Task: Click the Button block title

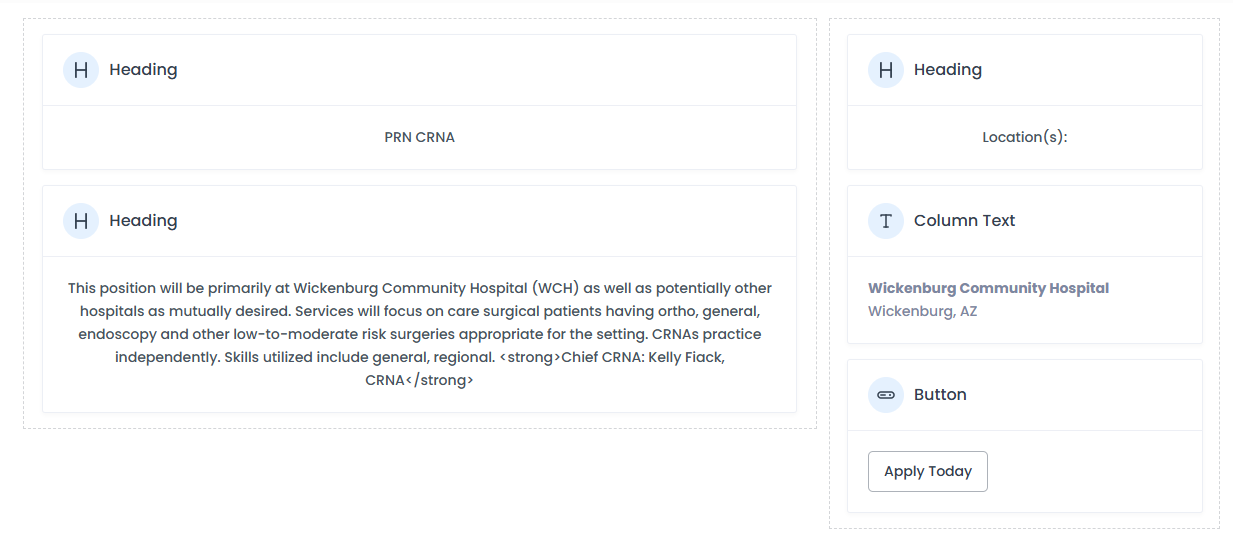Action: point(940,395)
